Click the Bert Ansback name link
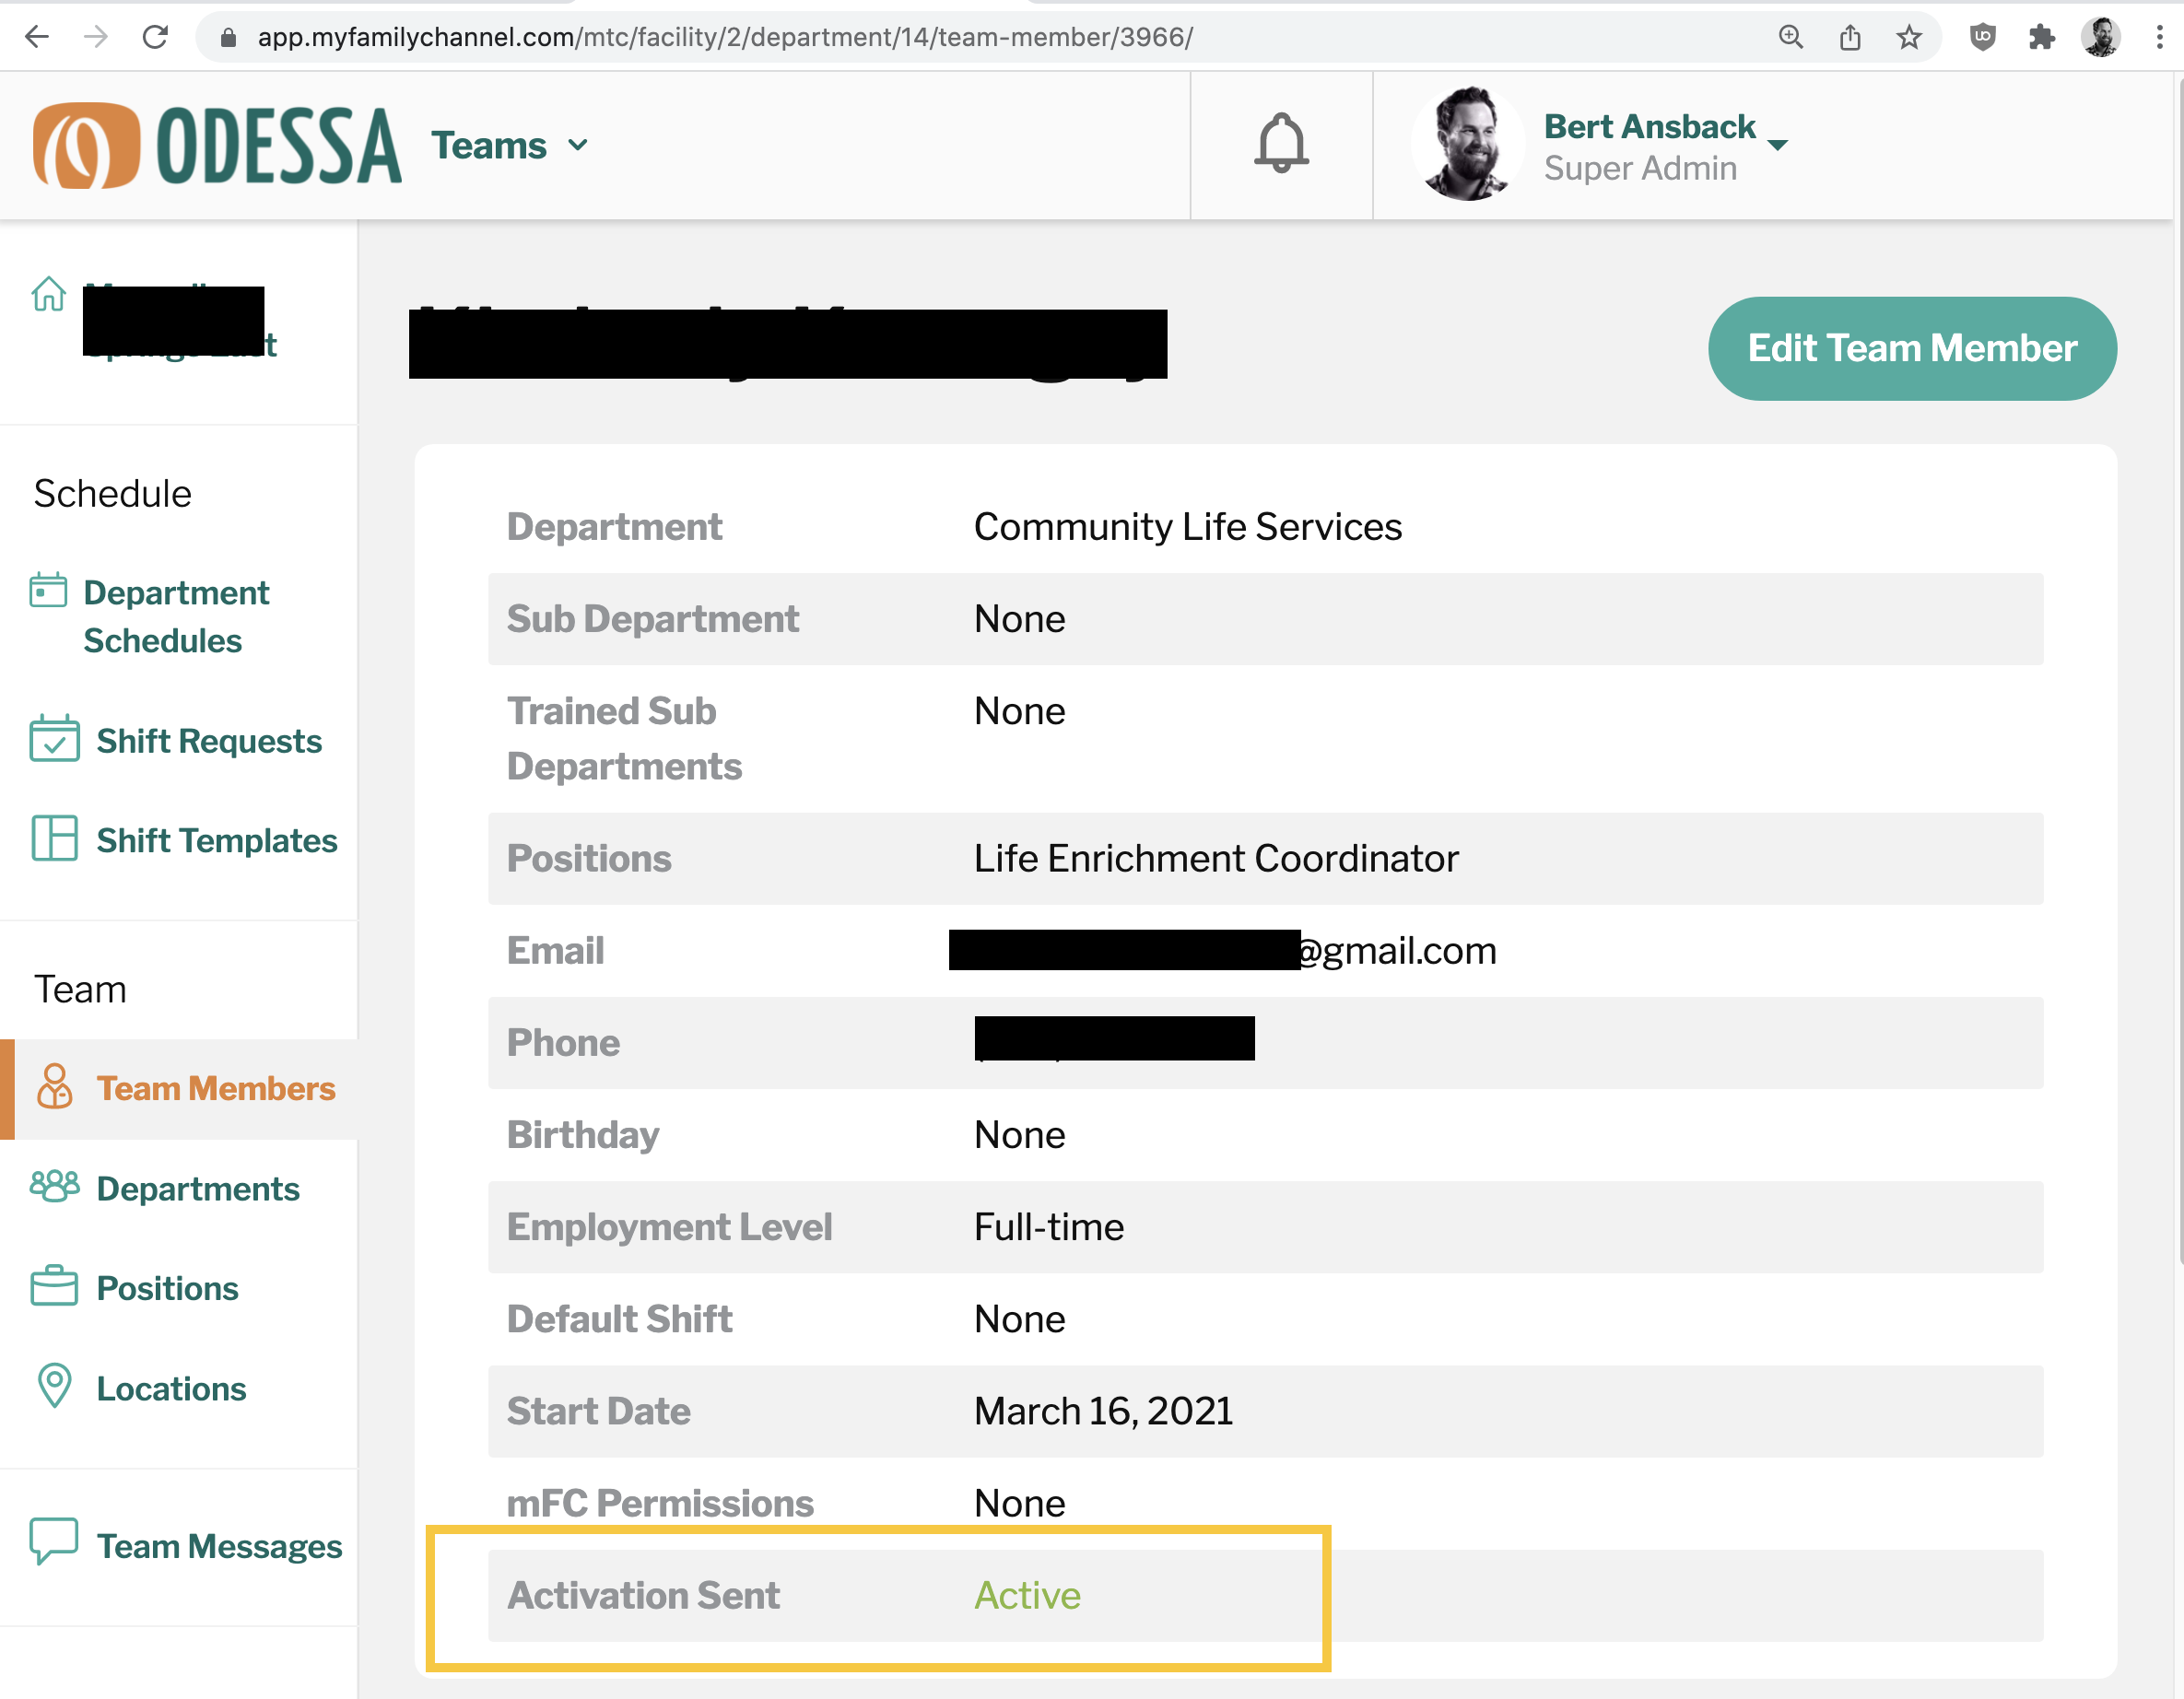 [x=1649, y=126]
